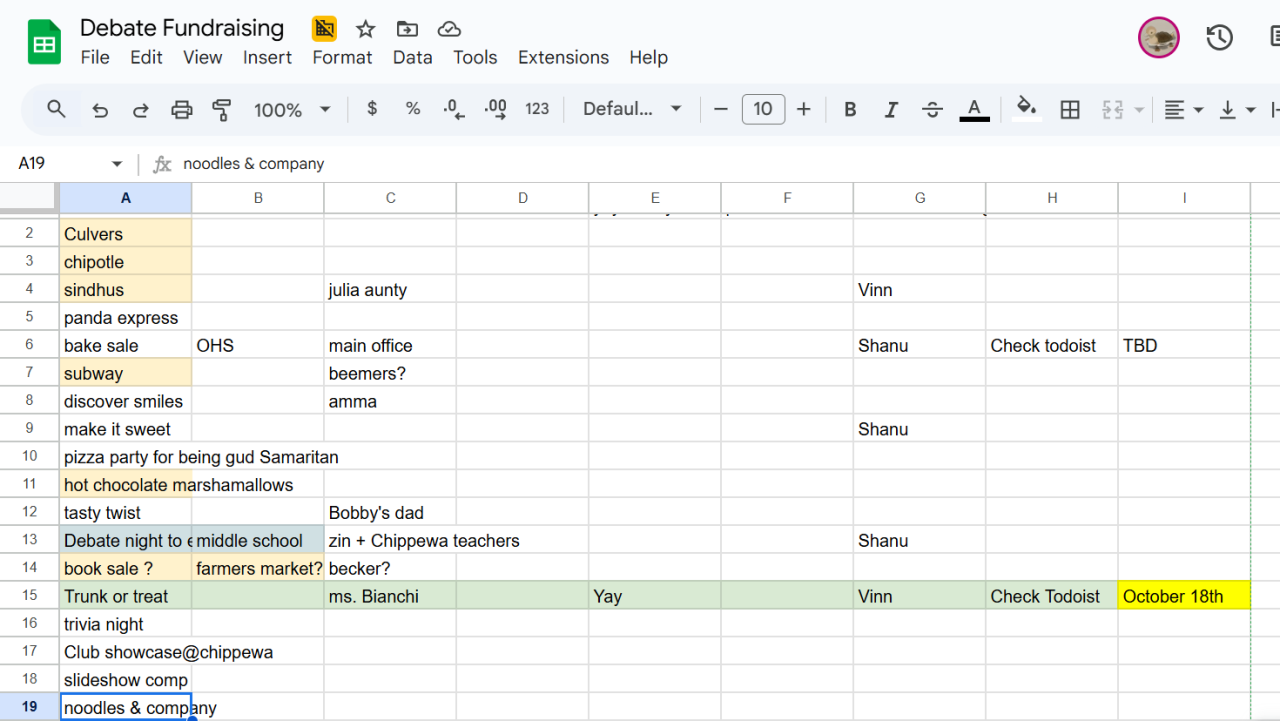Select the farmers market? cell

click(258, 568)
